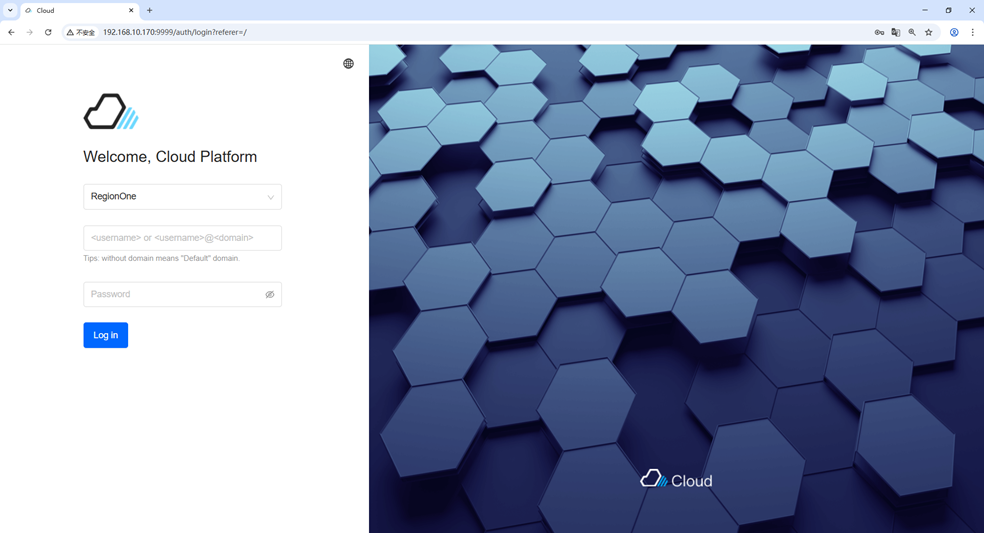Select the Cloud browser tab
This screenshot has width=984, height=533.
click(75, 11)
